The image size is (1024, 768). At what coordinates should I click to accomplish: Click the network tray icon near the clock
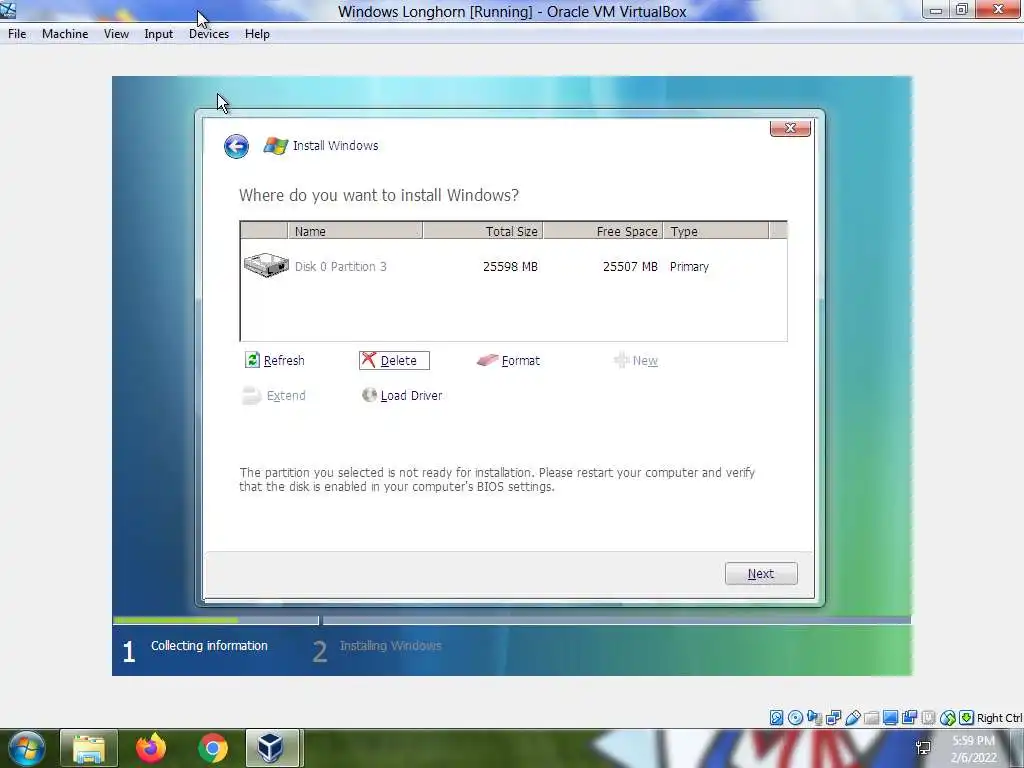[923, 748]
